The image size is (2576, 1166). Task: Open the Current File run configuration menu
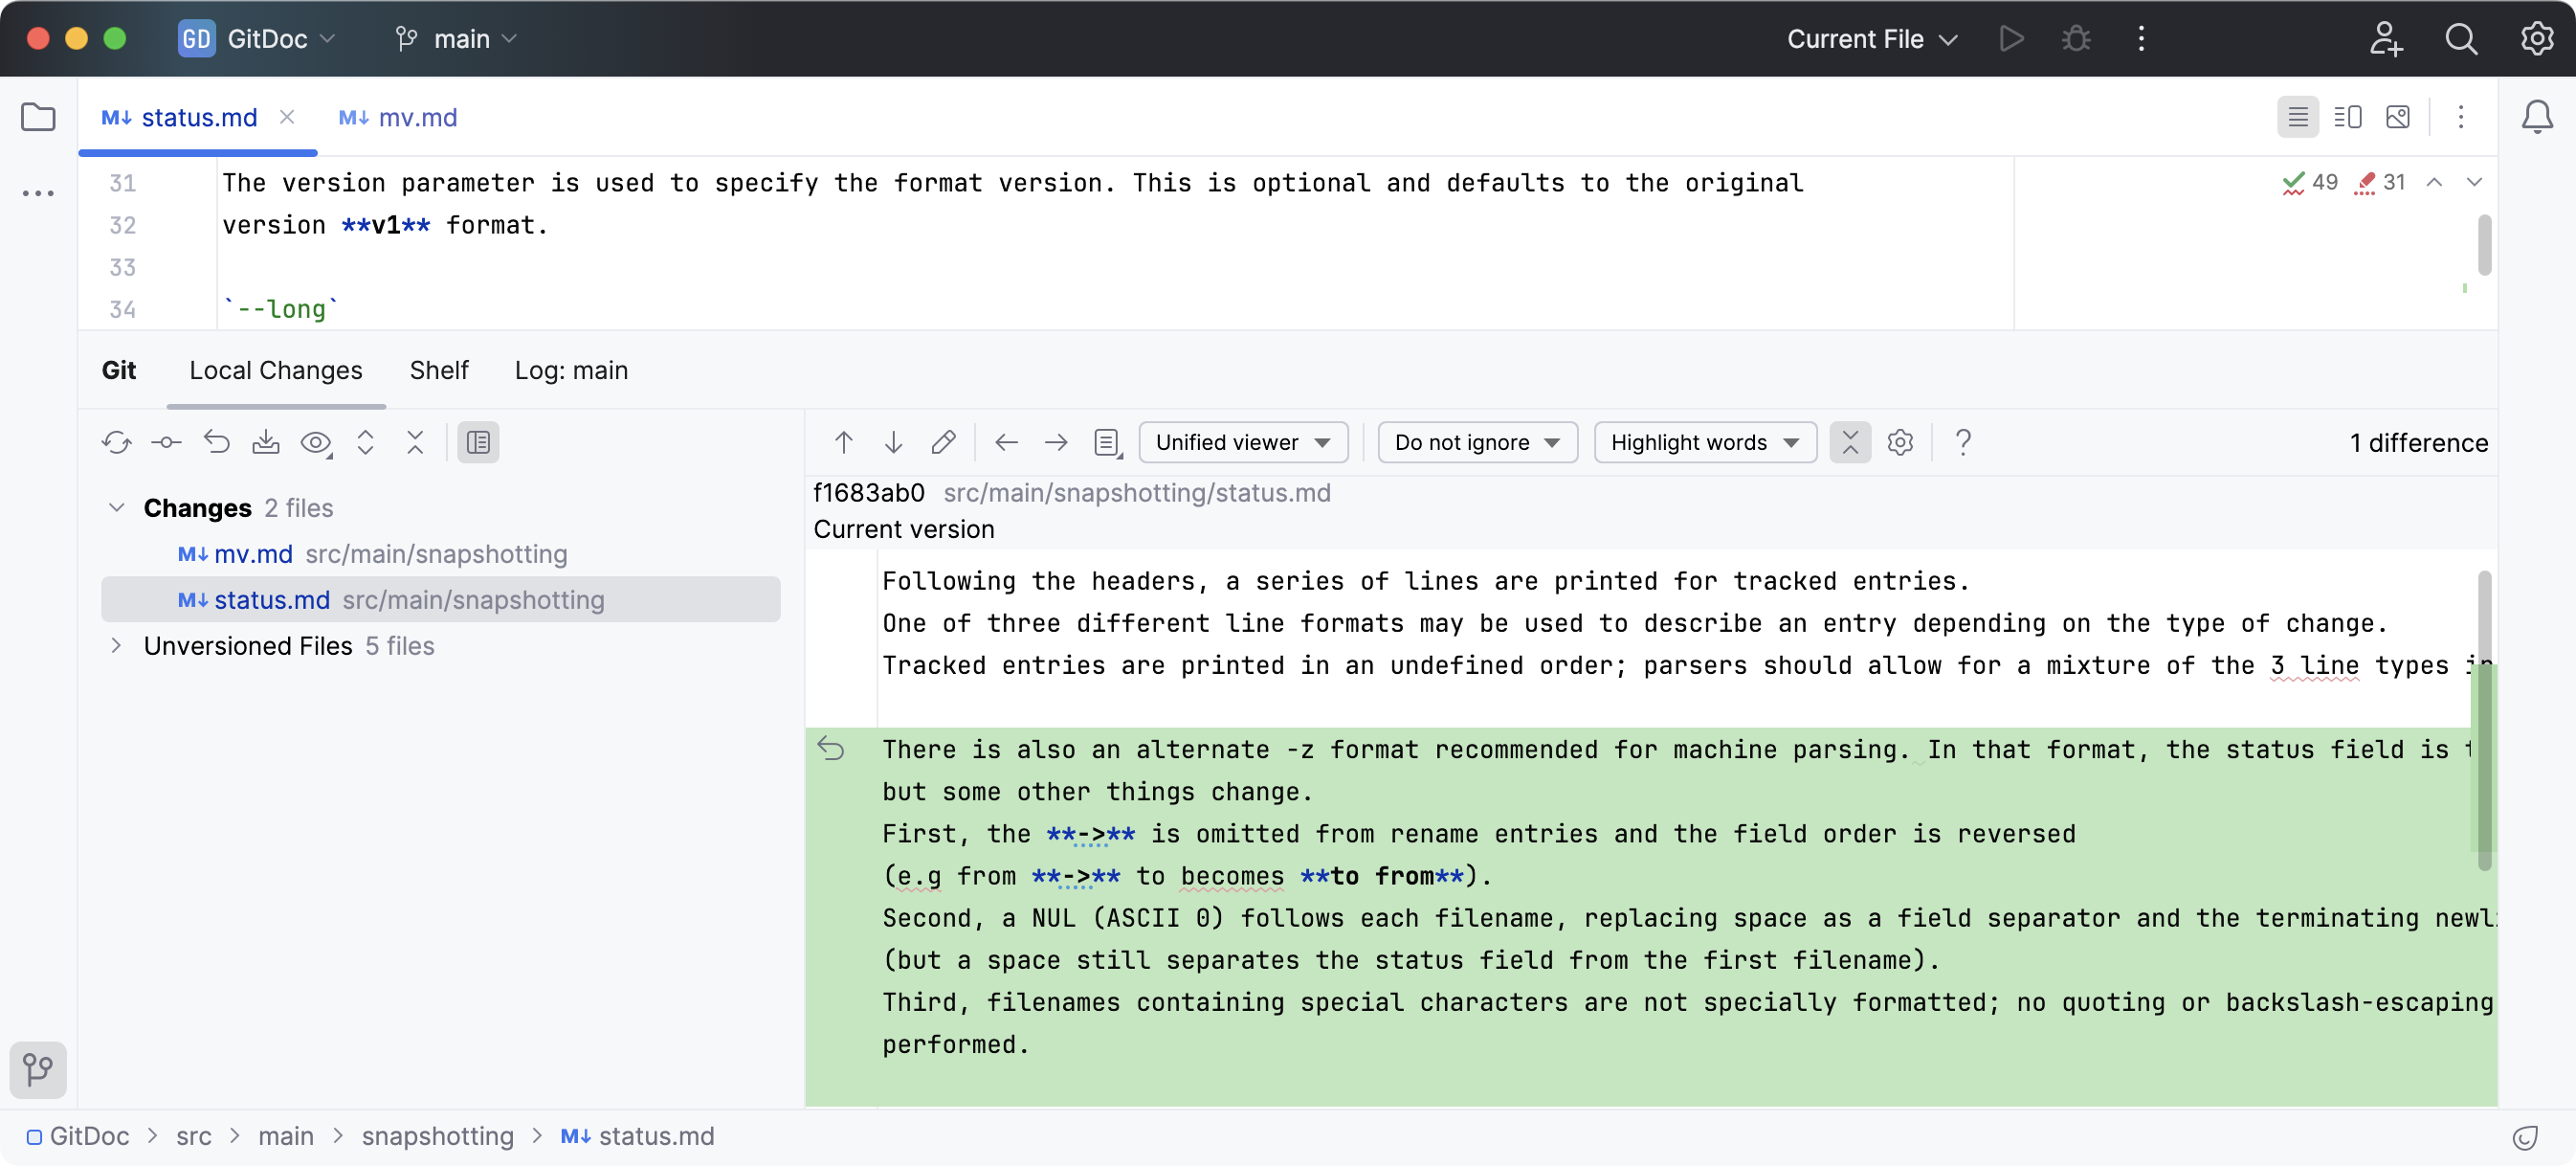[x=1869, y=38]
